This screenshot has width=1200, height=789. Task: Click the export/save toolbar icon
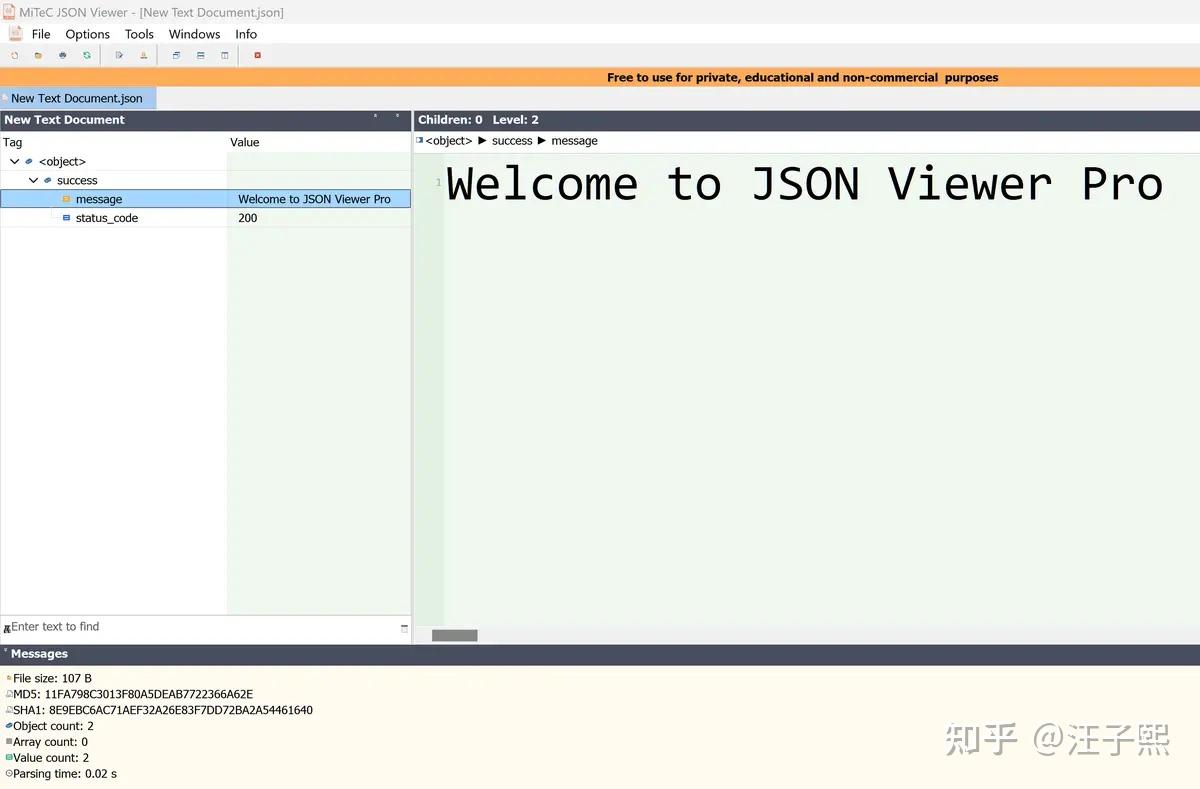[x=143, y=55]
